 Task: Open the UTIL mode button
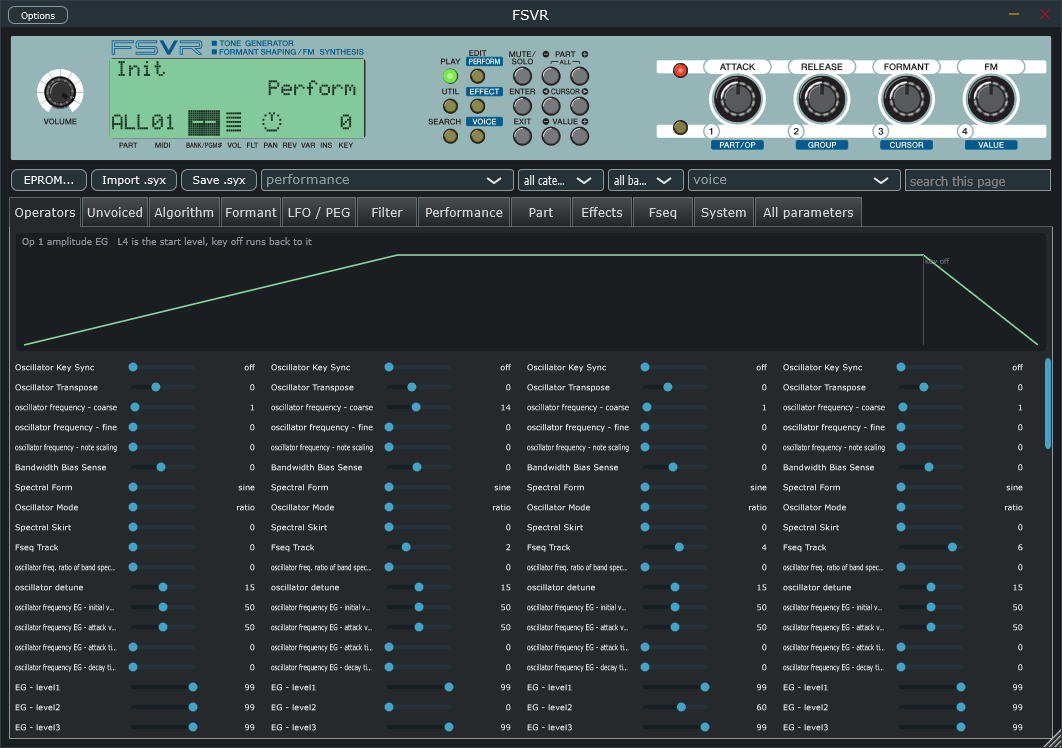pyautogui.click(x=450, y=106)
